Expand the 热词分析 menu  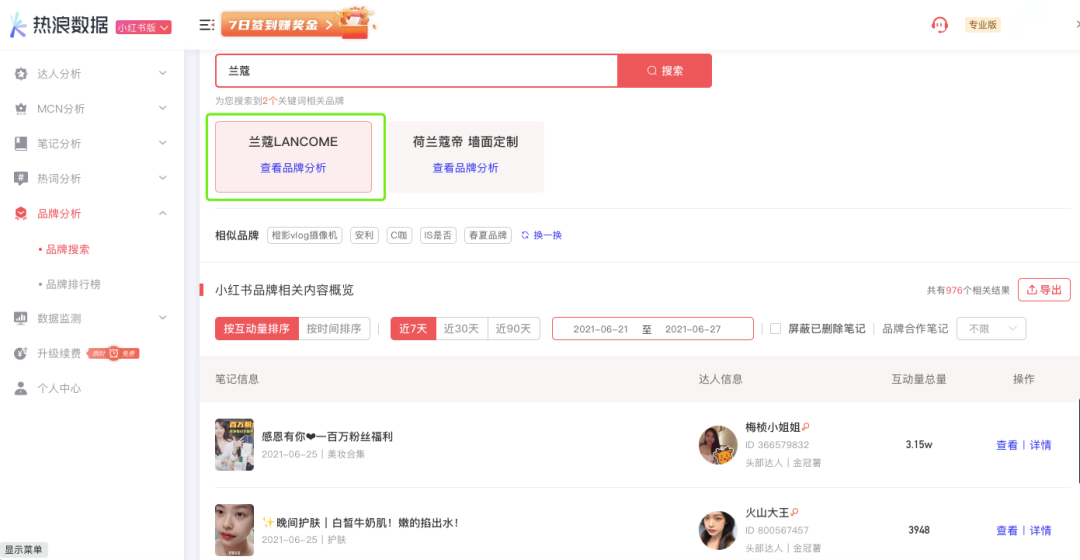[x=163, y=178]
